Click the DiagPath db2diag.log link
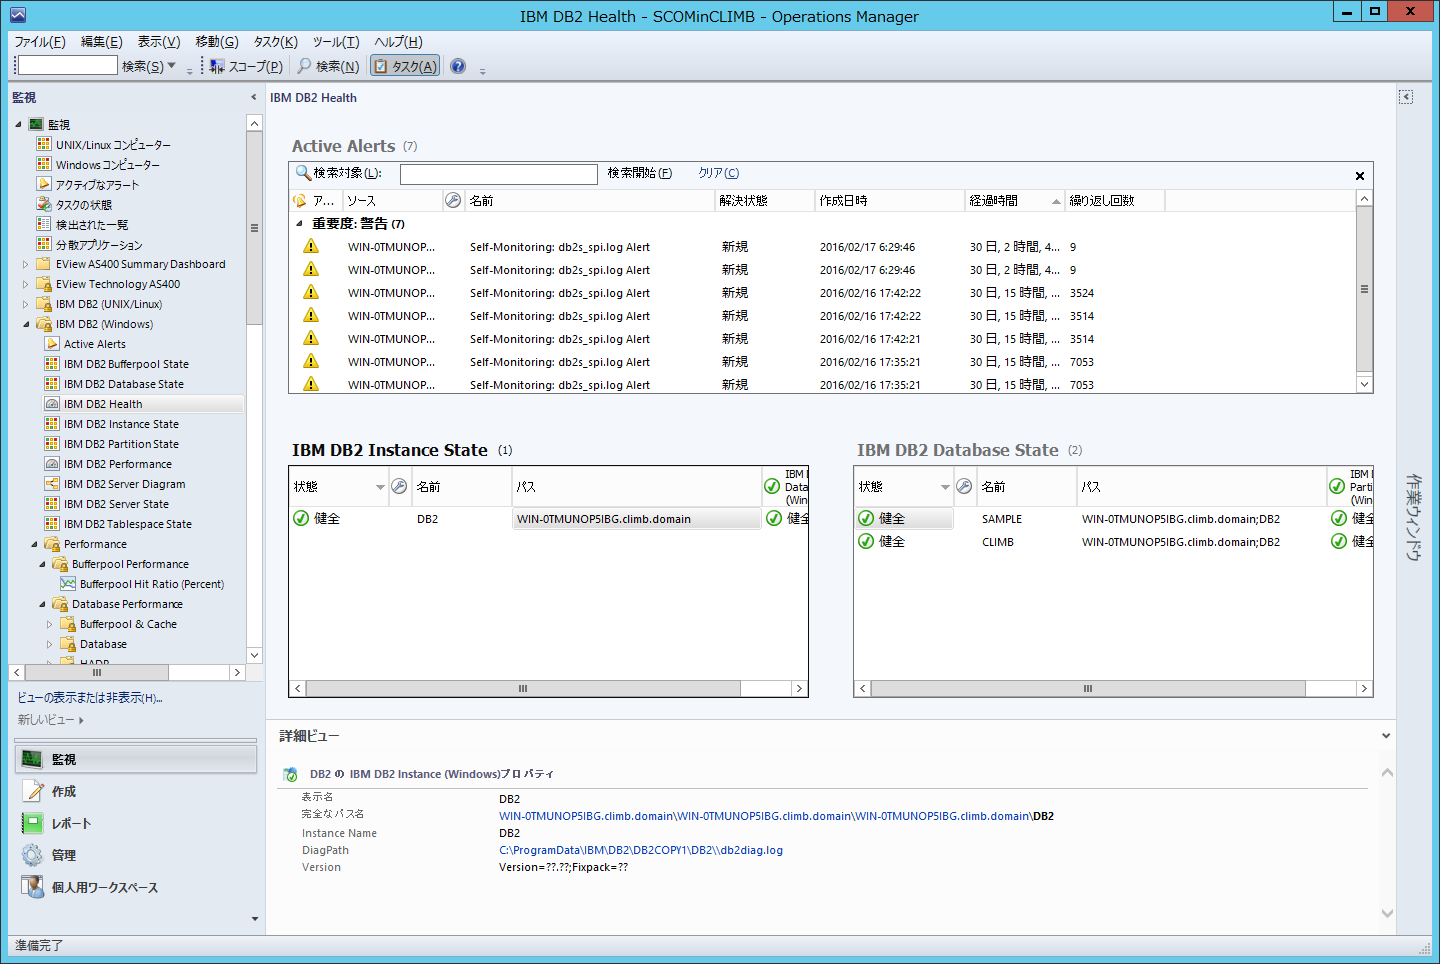 (640, 850)
